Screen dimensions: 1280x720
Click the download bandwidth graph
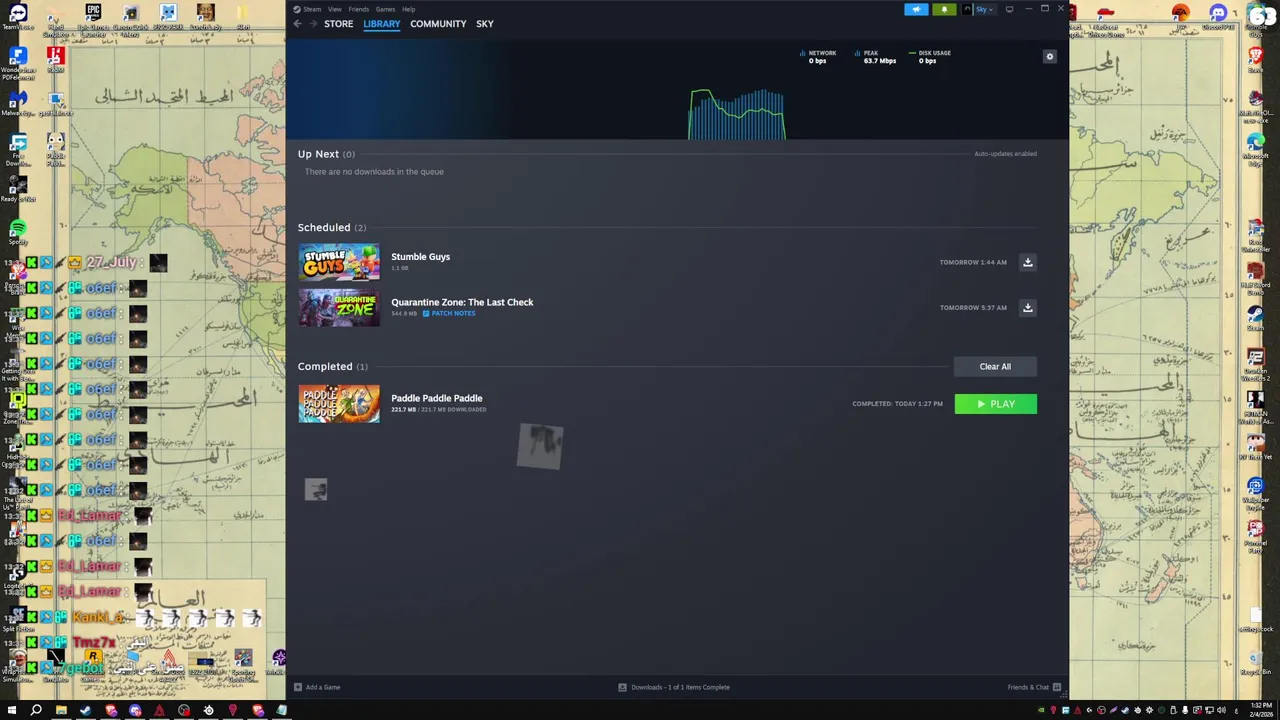point(737,114)
